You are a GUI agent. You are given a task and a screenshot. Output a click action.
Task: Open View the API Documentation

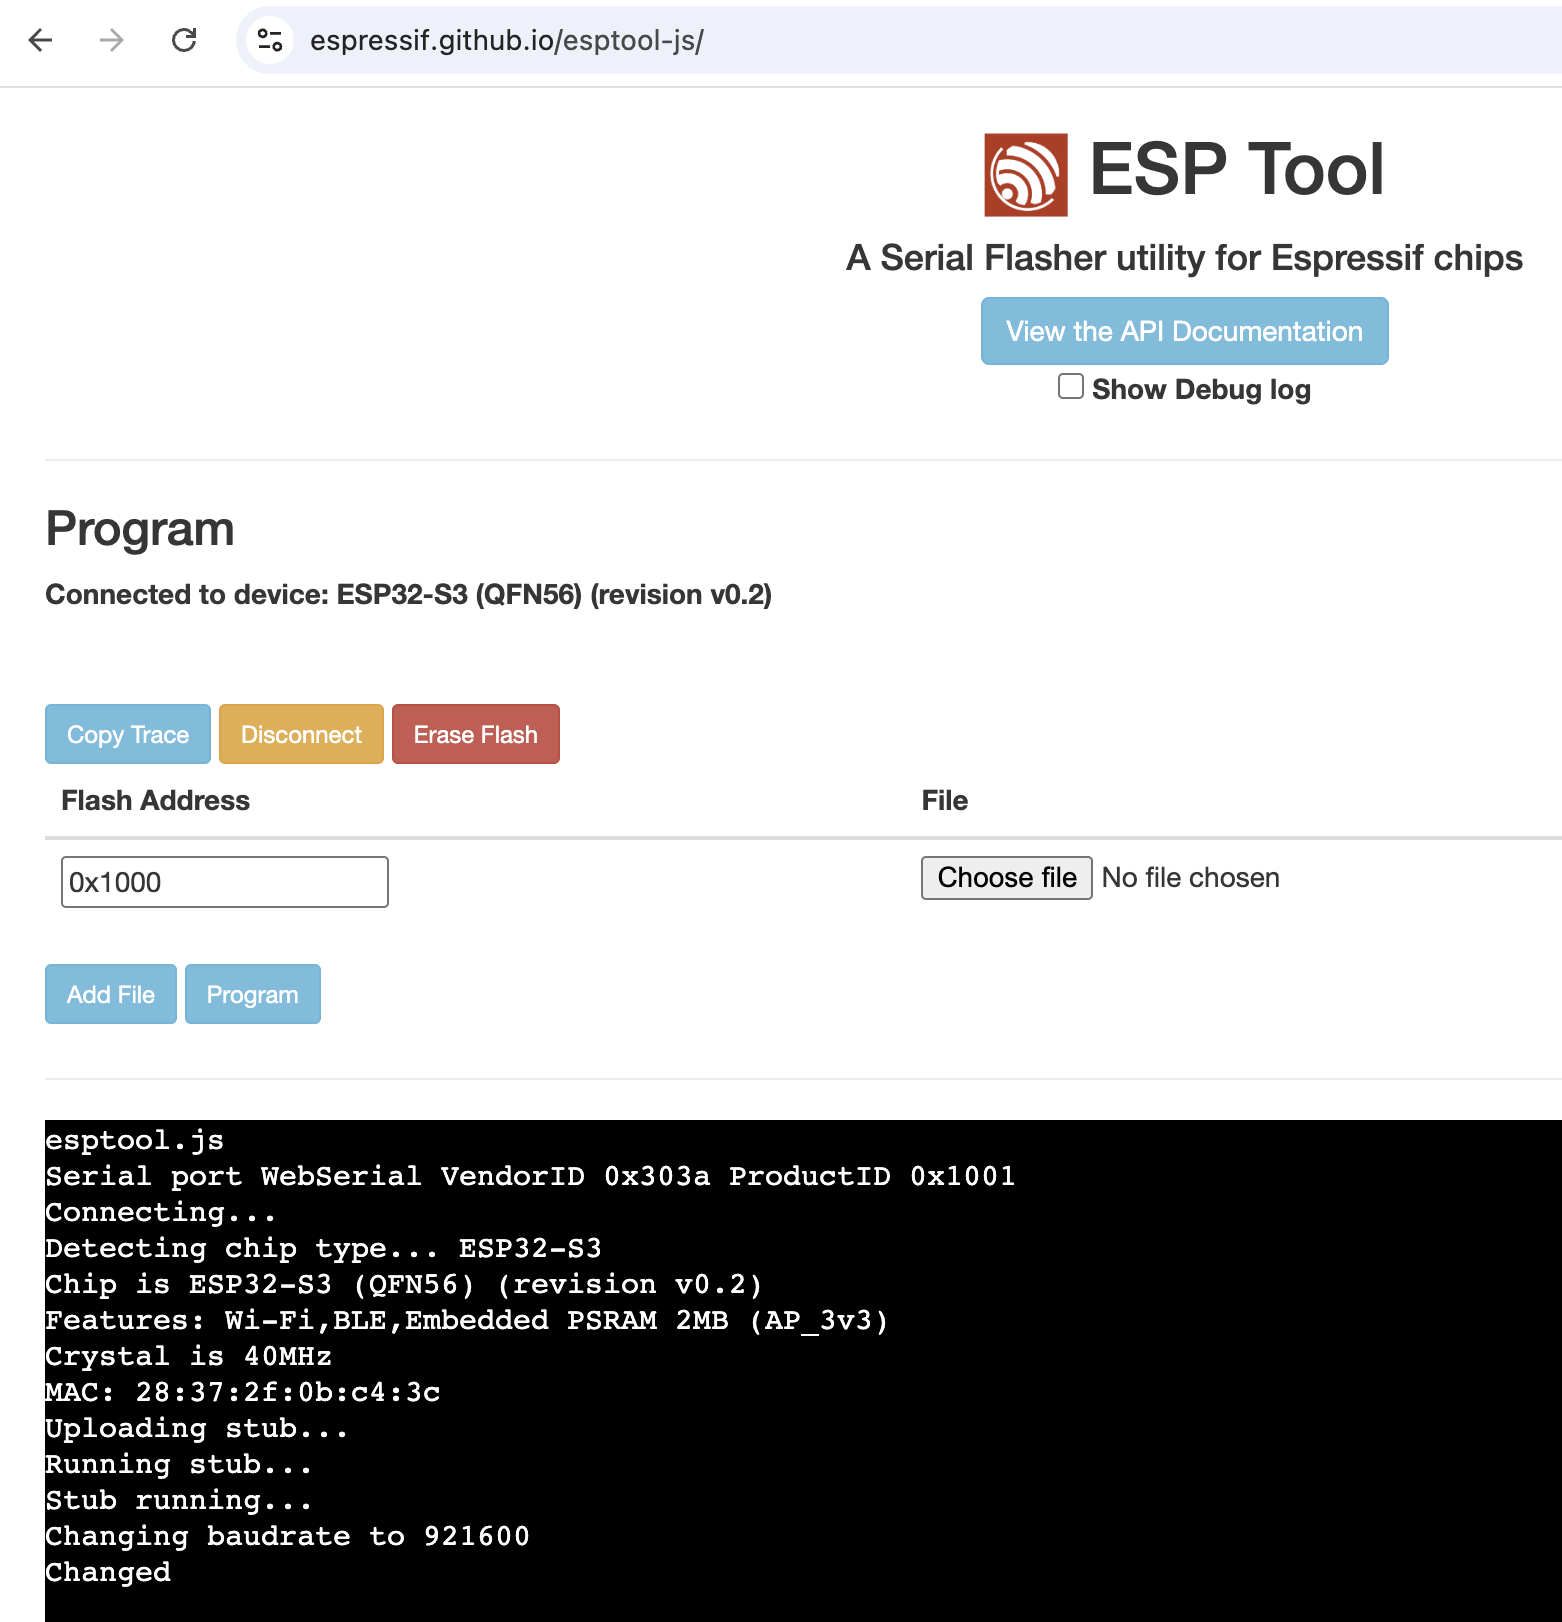coord(1184,331)
